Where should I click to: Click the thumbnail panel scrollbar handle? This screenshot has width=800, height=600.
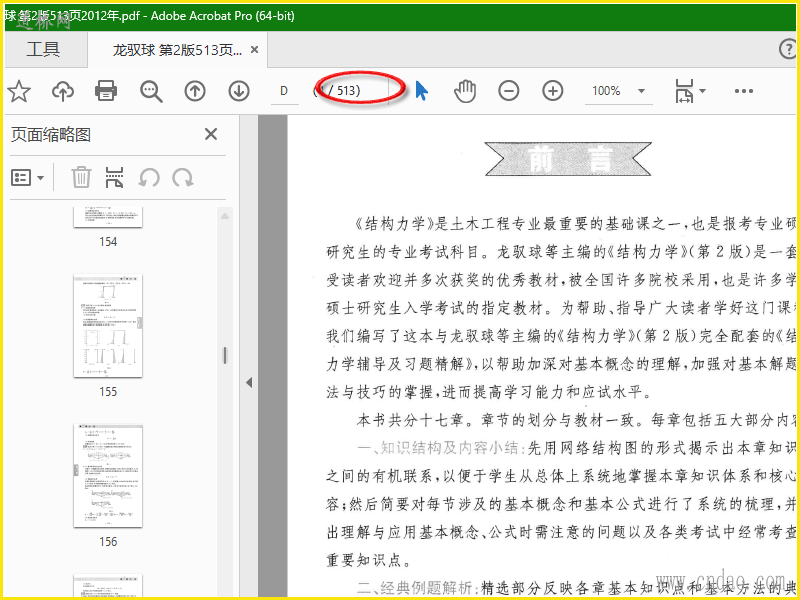[x=225, y=355]
